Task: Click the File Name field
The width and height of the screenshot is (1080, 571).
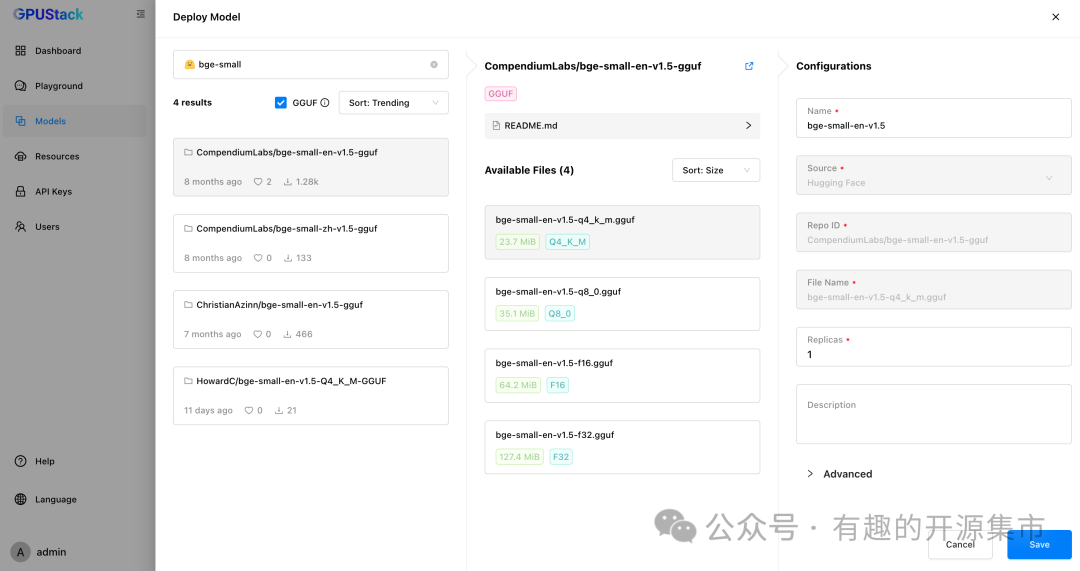Action: coord(933,289)
